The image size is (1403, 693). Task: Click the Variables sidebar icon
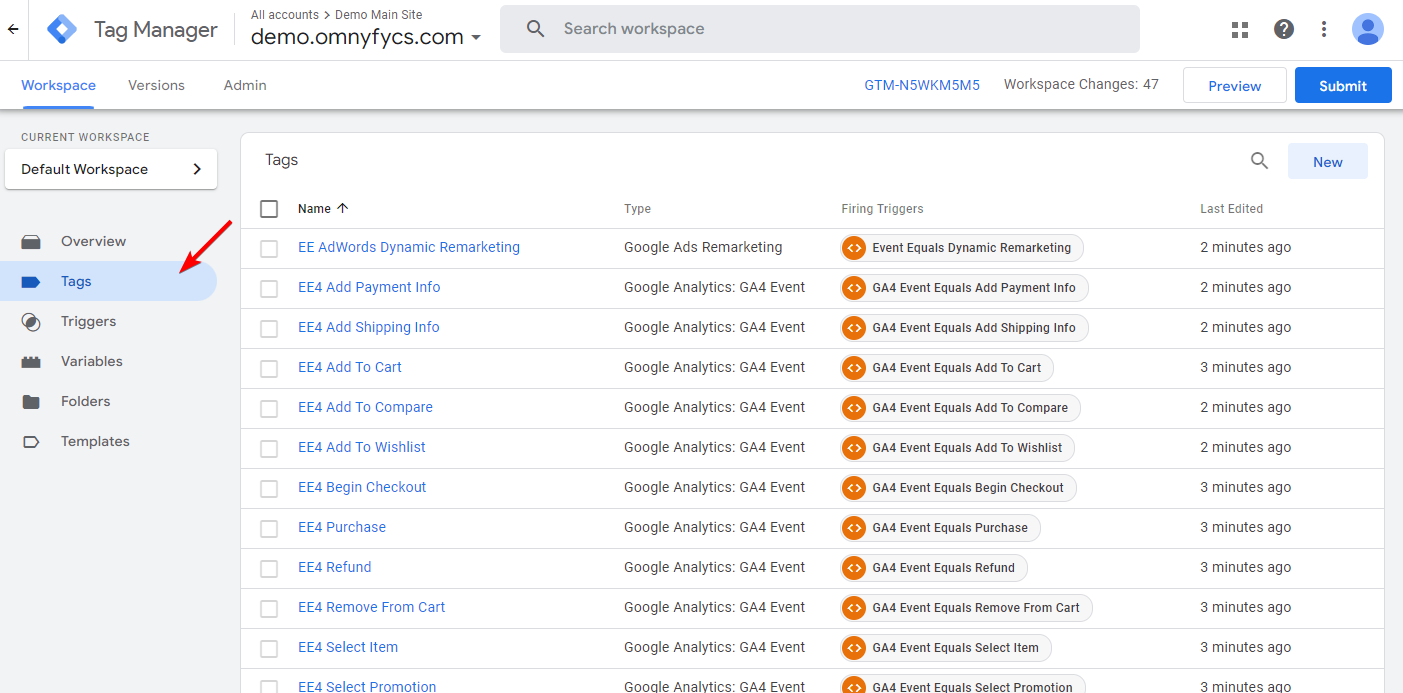(x=31, y=361)
